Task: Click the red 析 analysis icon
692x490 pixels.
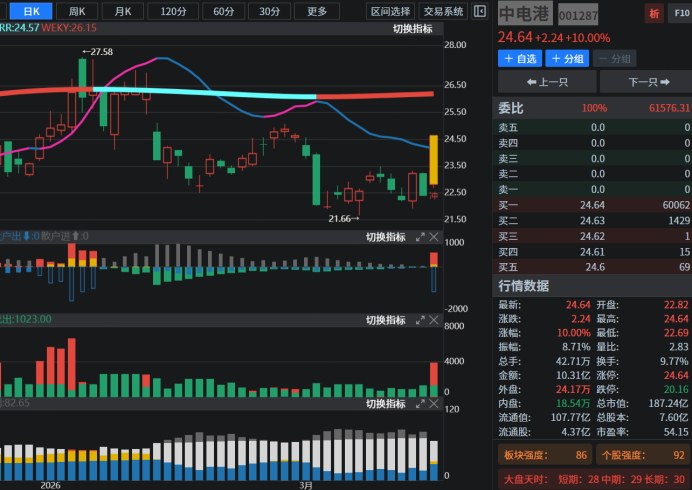Action: point(653,14)
